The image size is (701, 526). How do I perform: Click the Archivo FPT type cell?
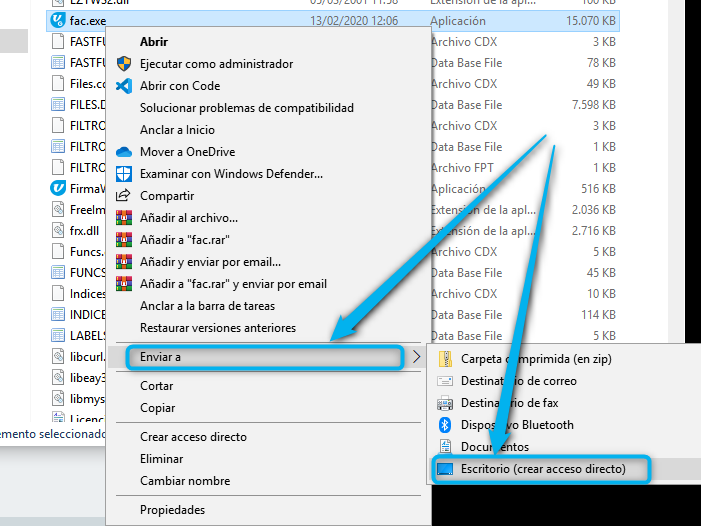(x=463, y=168)
